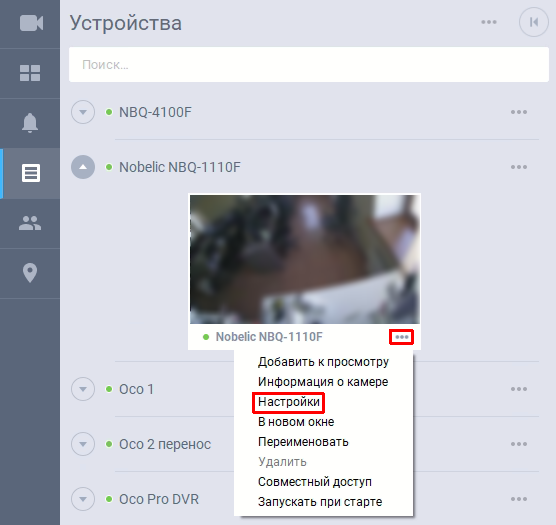Select Переименовать menu item
Viewport: 556px width, 525px height.
point(303,442)
